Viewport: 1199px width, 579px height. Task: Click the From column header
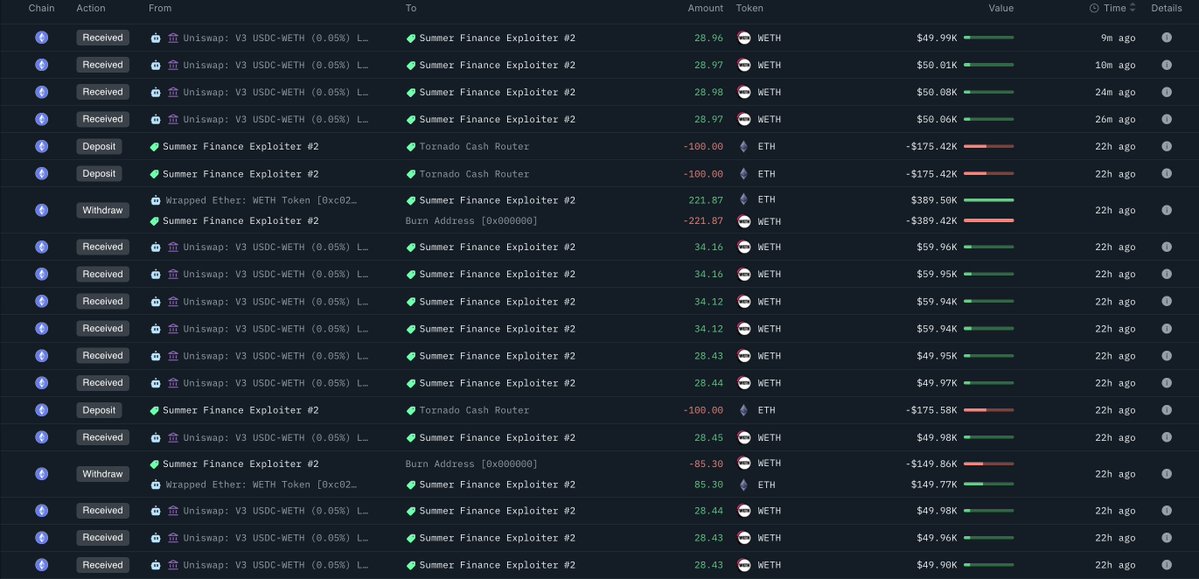pos(160,8)
